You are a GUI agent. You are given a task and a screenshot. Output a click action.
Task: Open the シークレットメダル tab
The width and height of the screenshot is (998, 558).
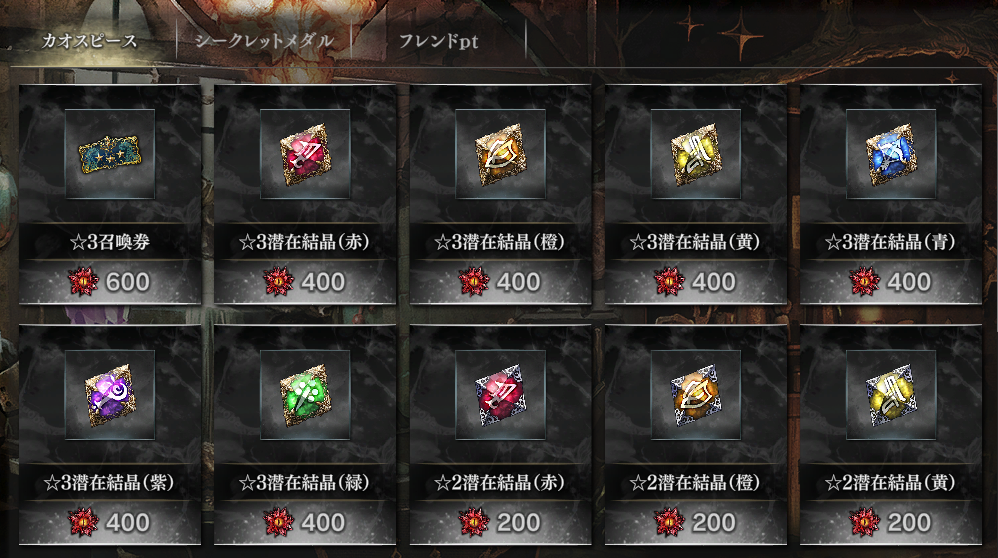264,41
